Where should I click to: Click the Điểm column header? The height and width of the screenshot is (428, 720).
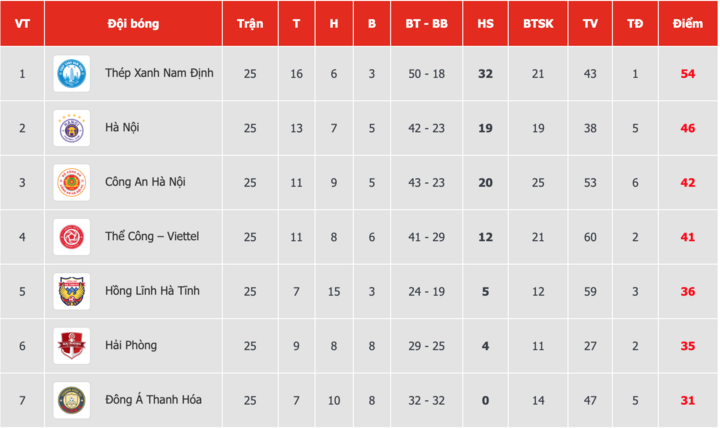click(688, 23)
